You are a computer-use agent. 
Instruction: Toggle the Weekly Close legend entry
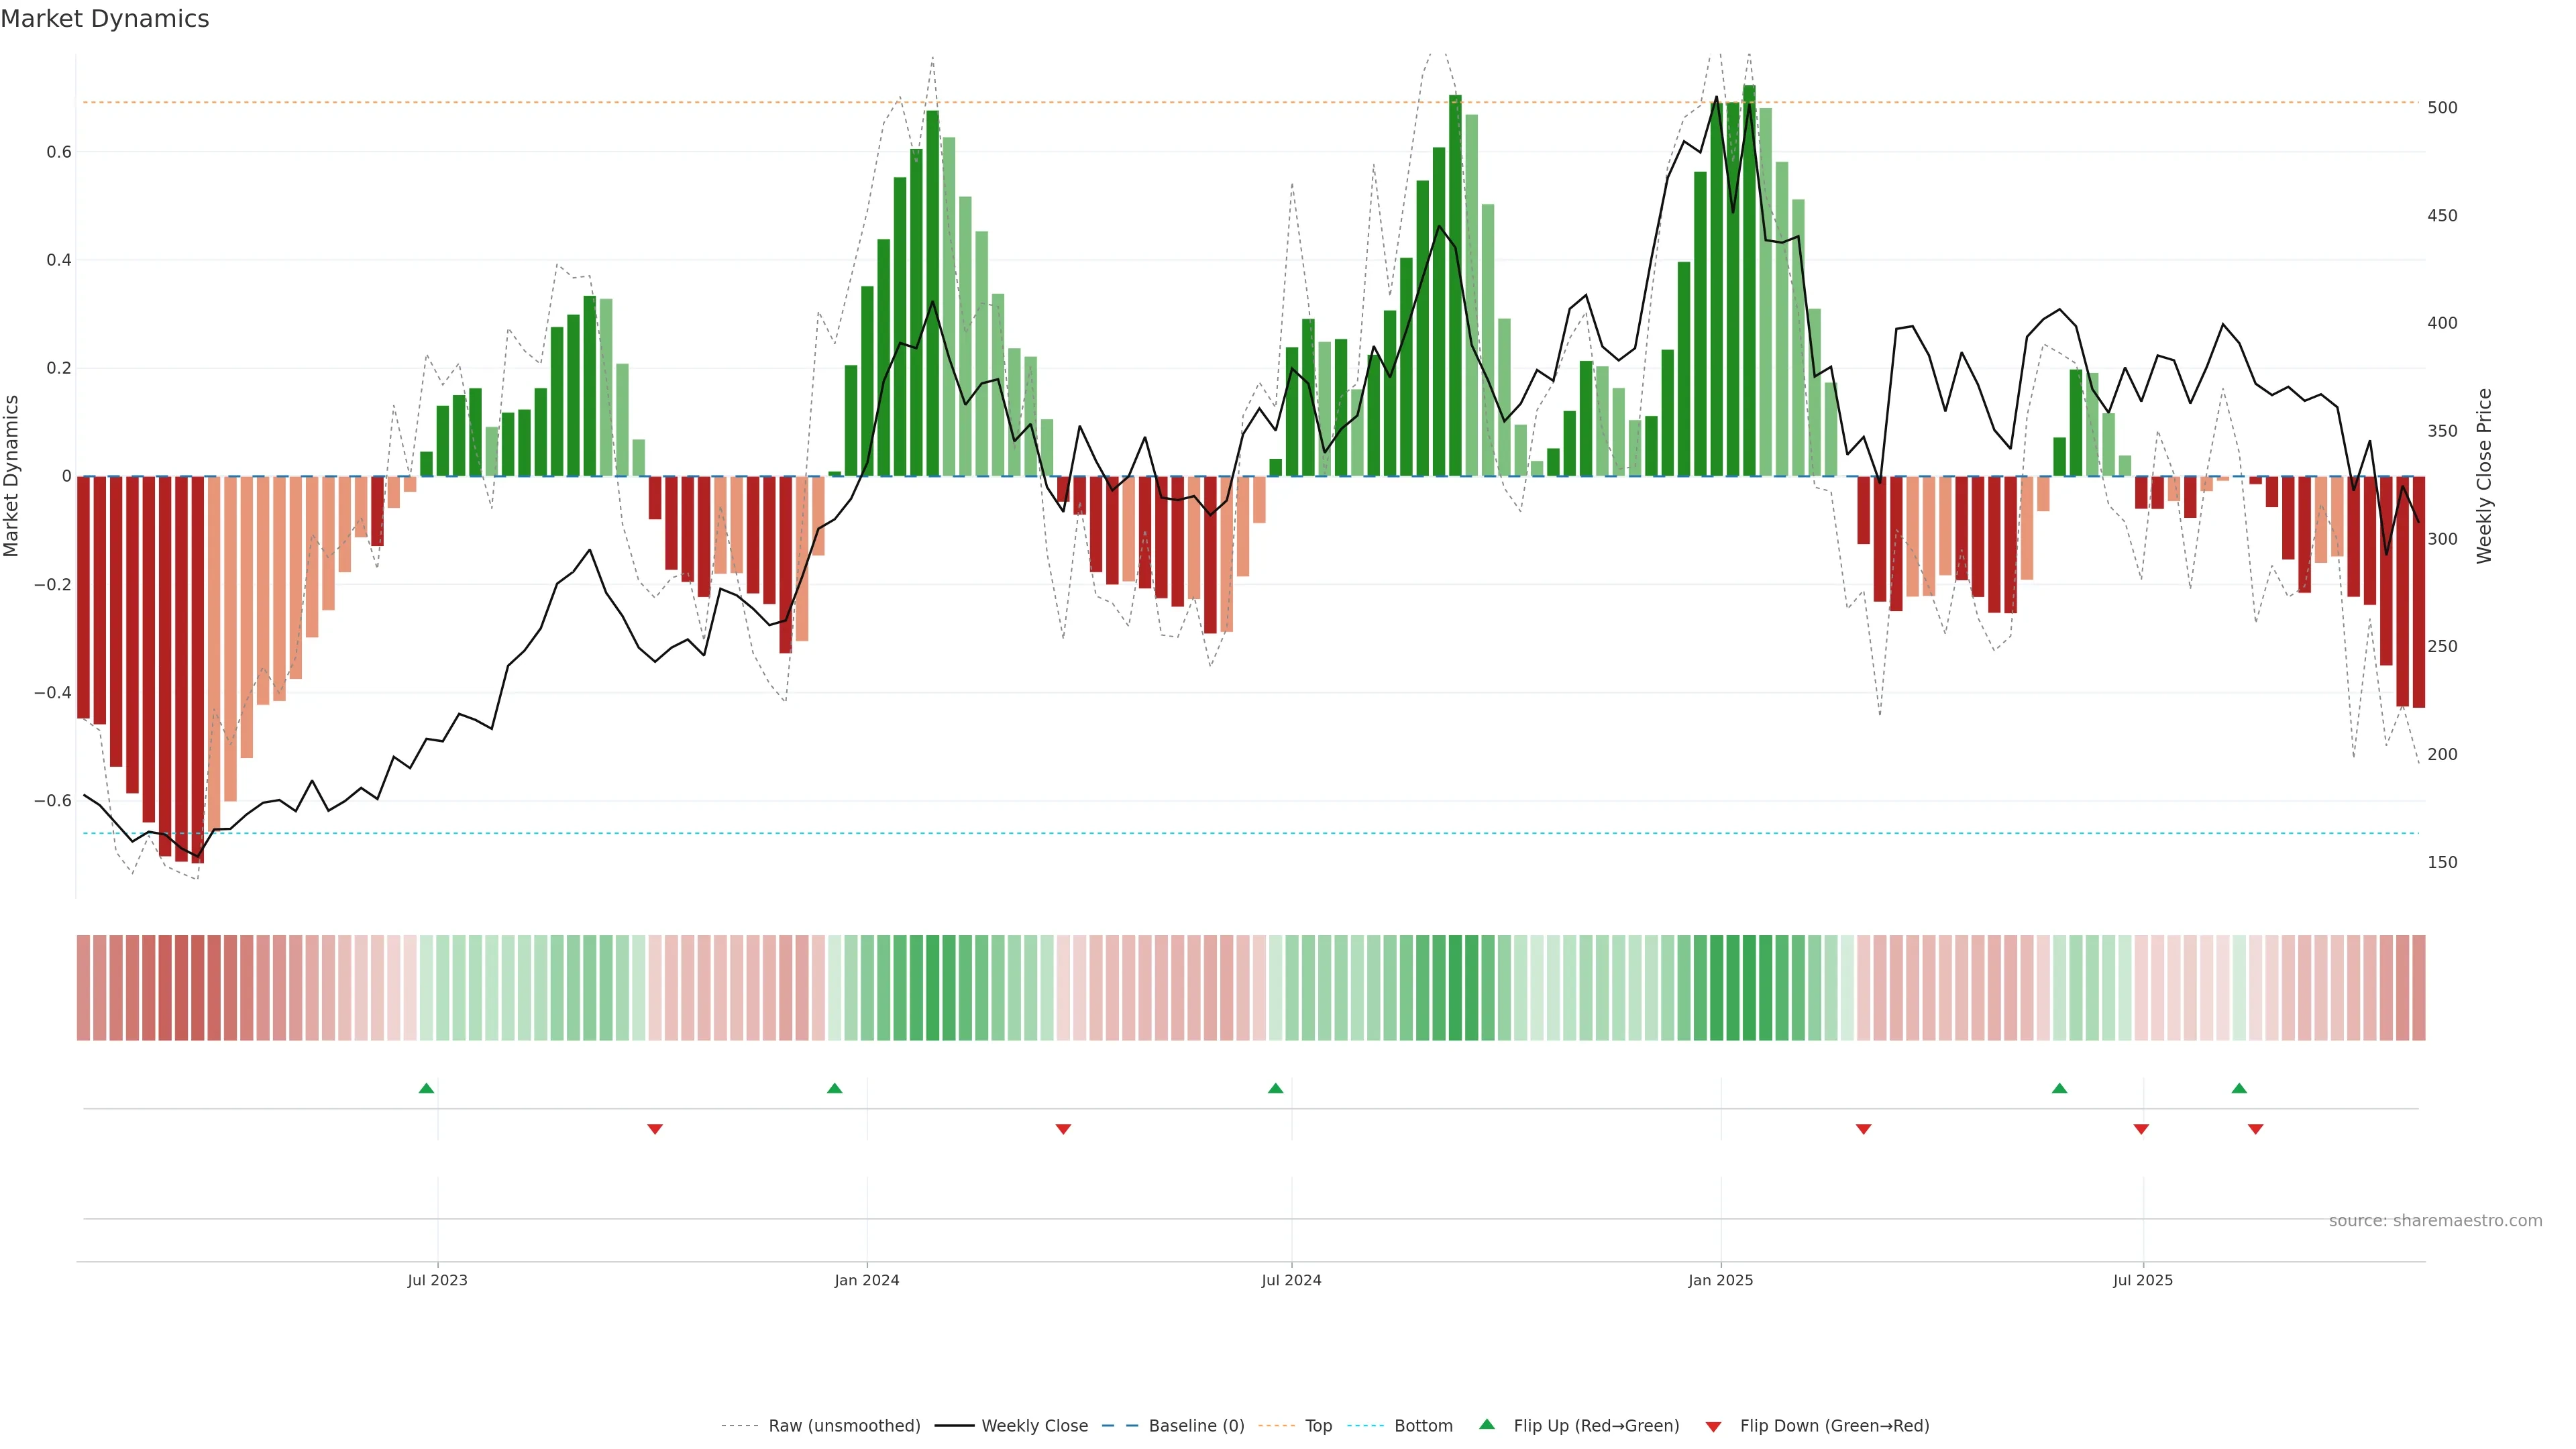point(1034,1425)
